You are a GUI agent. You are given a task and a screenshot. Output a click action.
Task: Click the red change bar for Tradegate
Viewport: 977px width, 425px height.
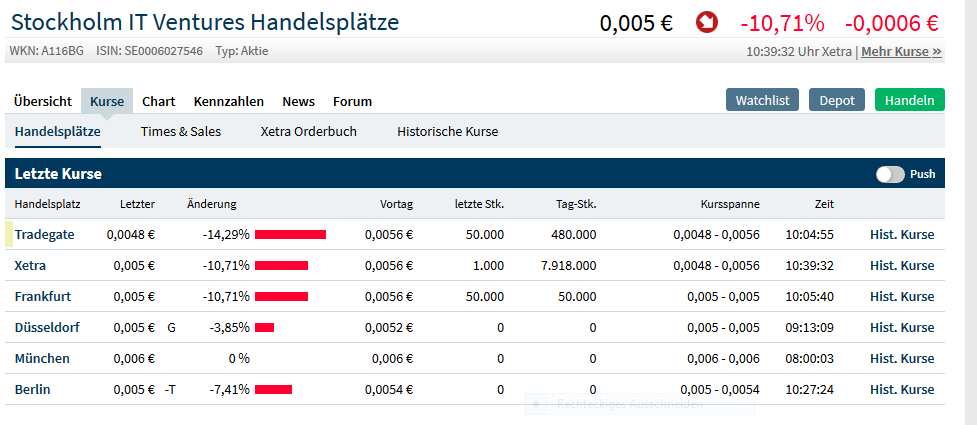pyautogui.click(x=290, y=235)
